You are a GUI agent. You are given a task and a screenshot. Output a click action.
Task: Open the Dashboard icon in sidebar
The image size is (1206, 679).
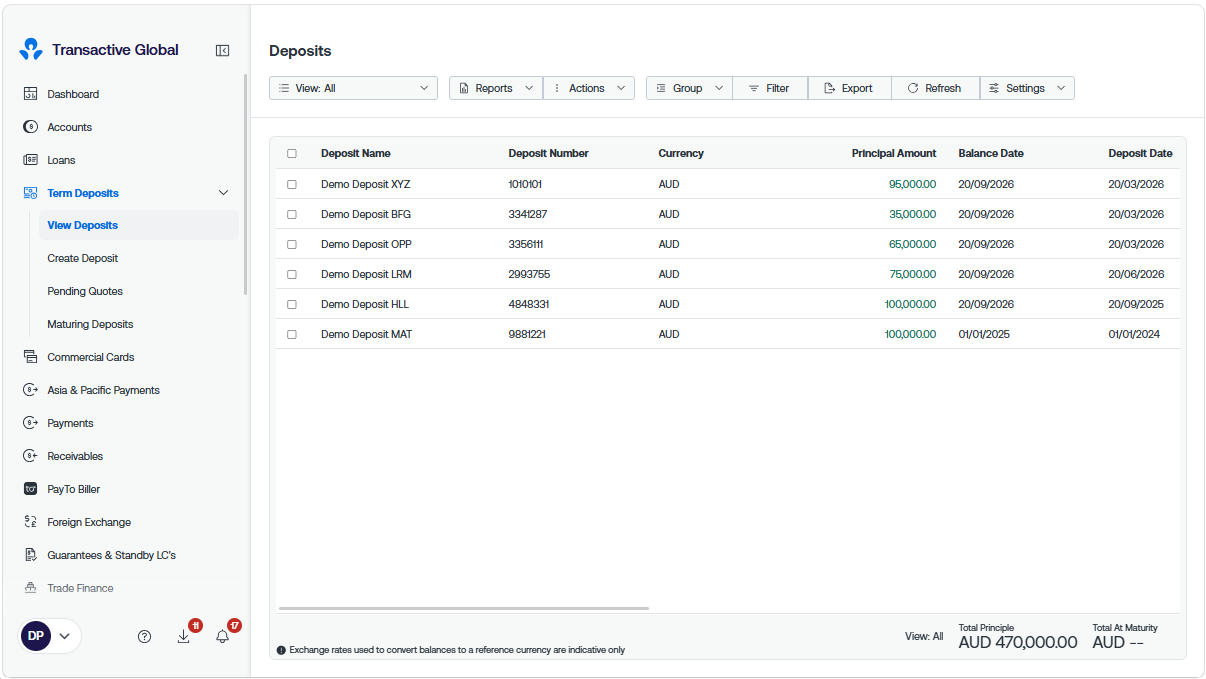point(30,94)
